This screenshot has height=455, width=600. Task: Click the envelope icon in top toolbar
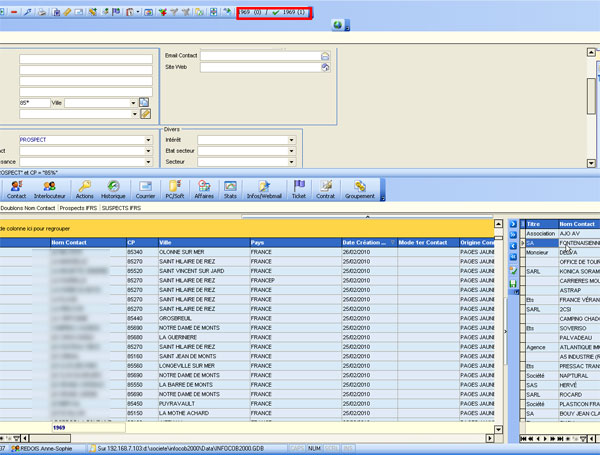point(79,12)
